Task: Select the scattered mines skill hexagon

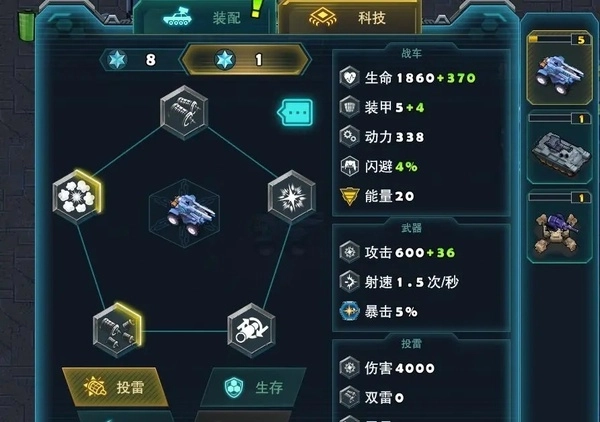Action: pos(117,330)
